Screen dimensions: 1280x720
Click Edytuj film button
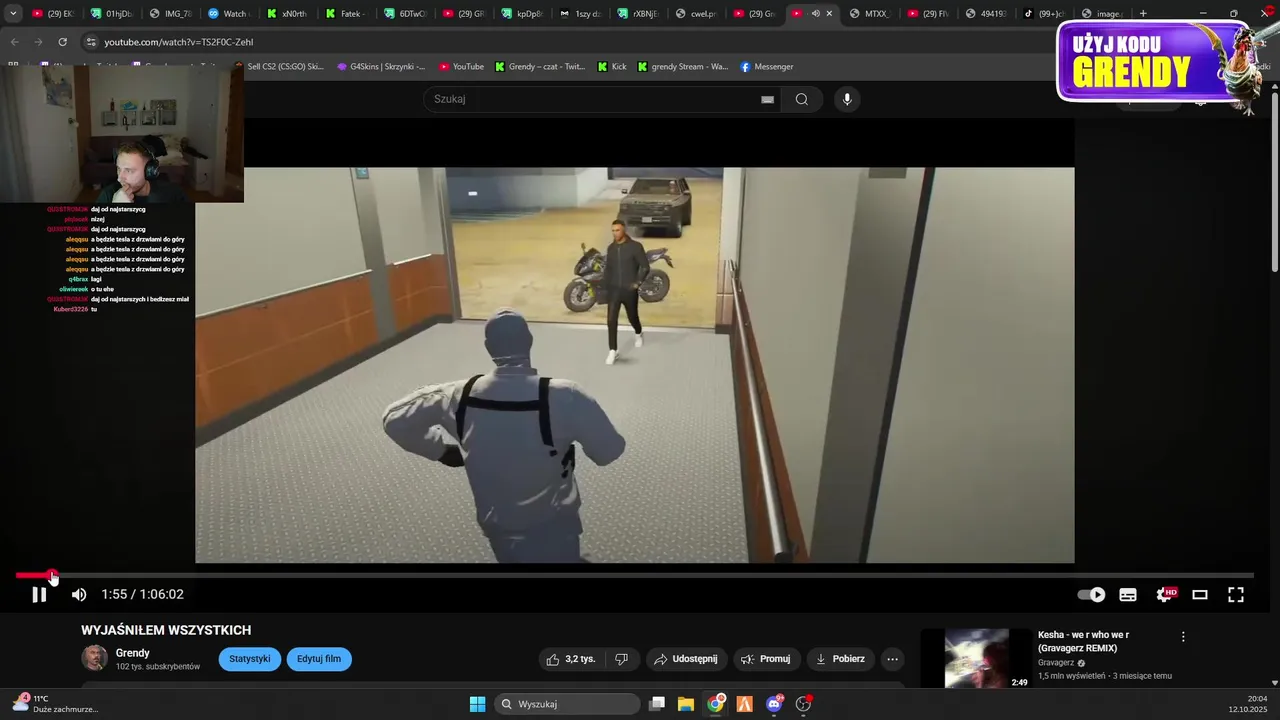[x=319, y=659]
